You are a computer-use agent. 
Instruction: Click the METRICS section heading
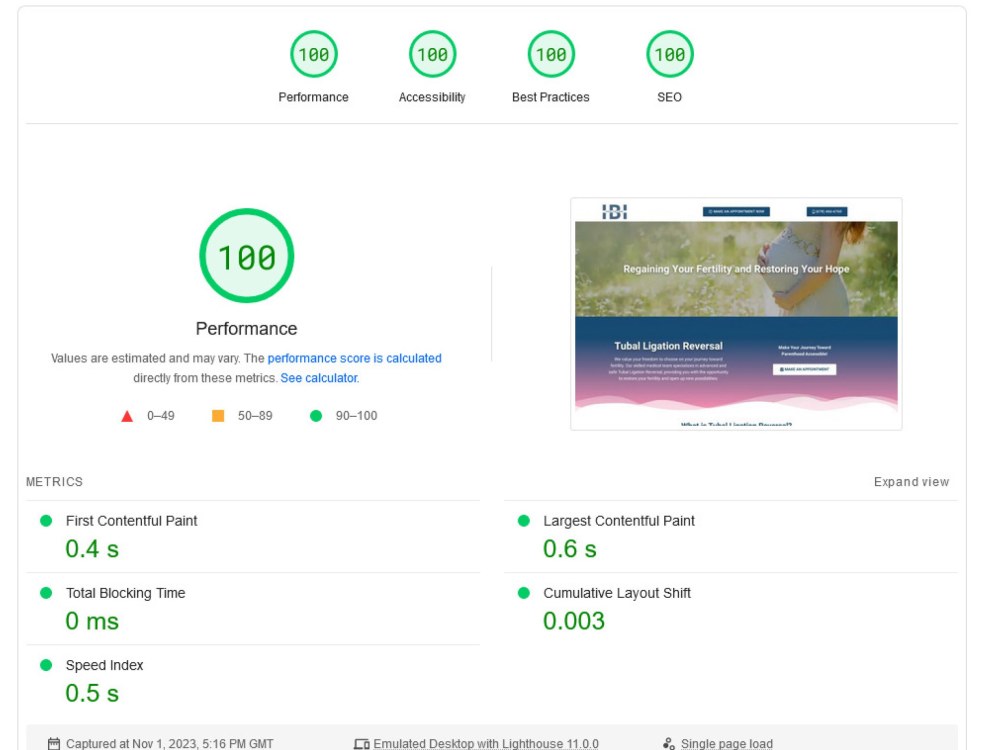point(54,482)
